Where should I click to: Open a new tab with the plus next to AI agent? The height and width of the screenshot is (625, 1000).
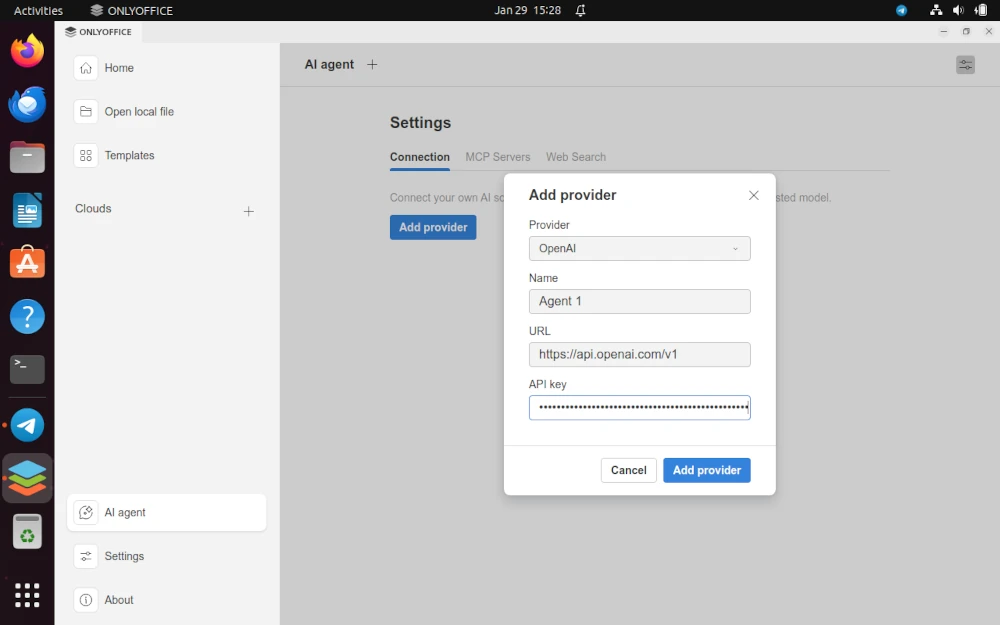(372, 64)
